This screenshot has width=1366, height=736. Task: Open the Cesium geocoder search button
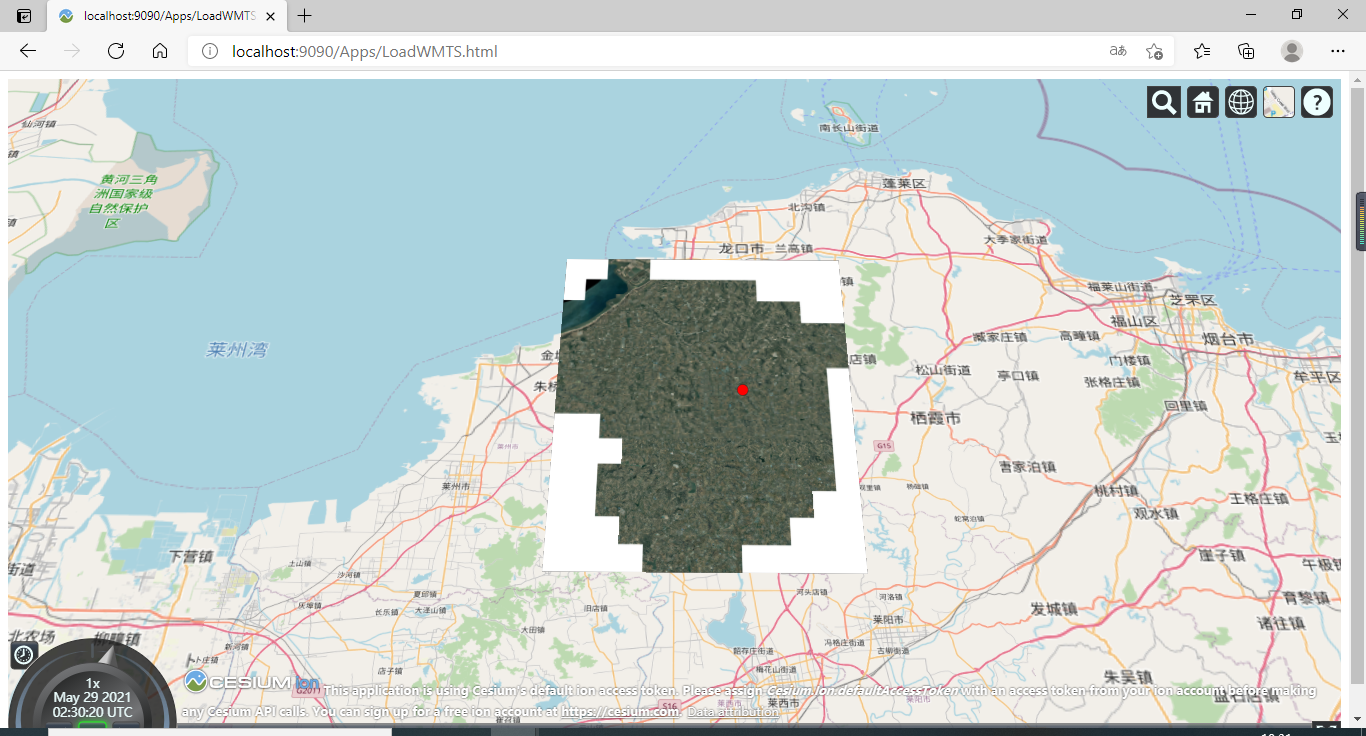click(x=1164, y=102)
